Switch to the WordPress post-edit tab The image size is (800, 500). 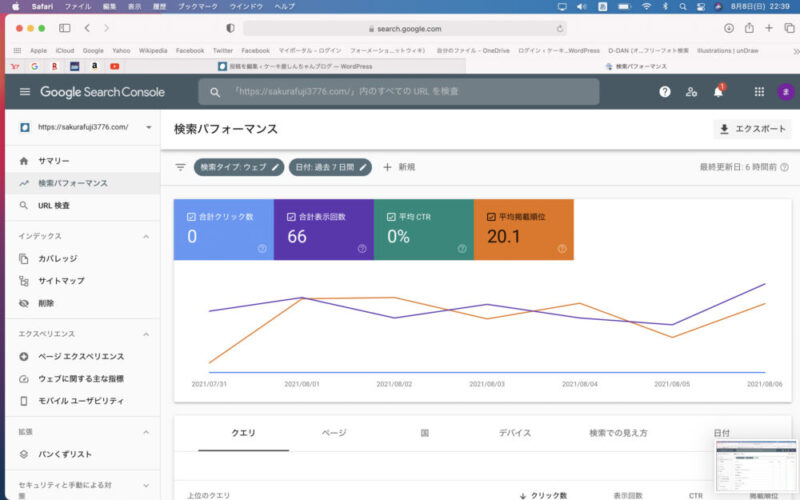pos(295,66)
